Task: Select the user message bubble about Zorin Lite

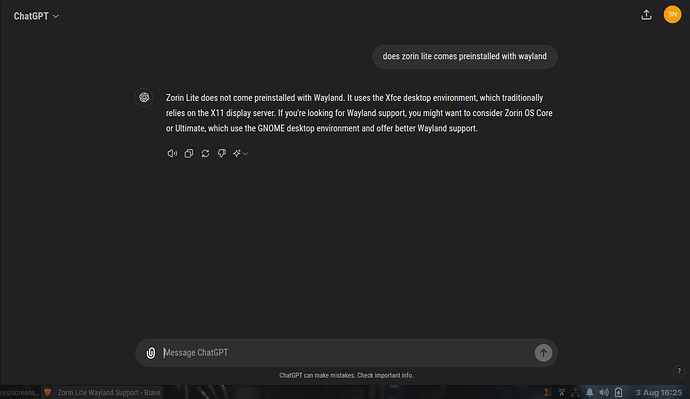Action: coord(465,57)
